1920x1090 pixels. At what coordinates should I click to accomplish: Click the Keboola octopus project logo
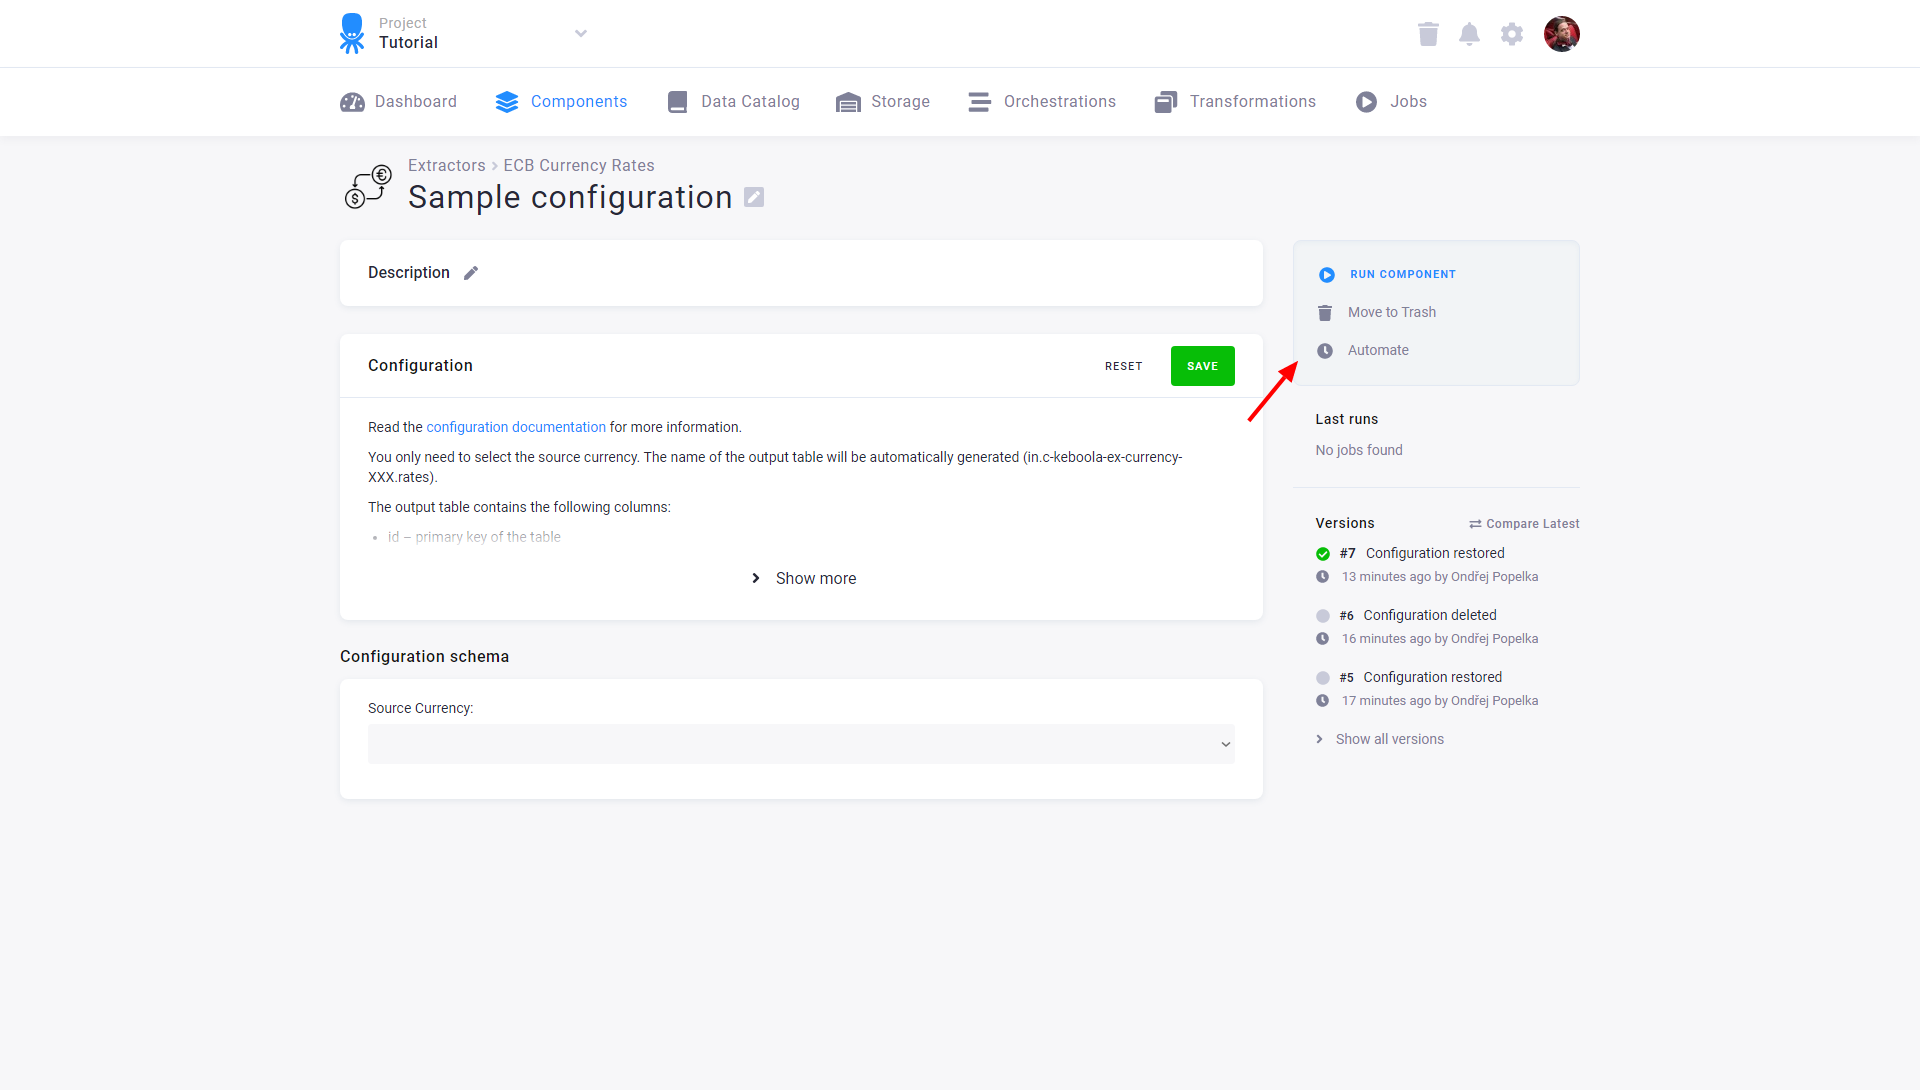(x=352, y=33)
